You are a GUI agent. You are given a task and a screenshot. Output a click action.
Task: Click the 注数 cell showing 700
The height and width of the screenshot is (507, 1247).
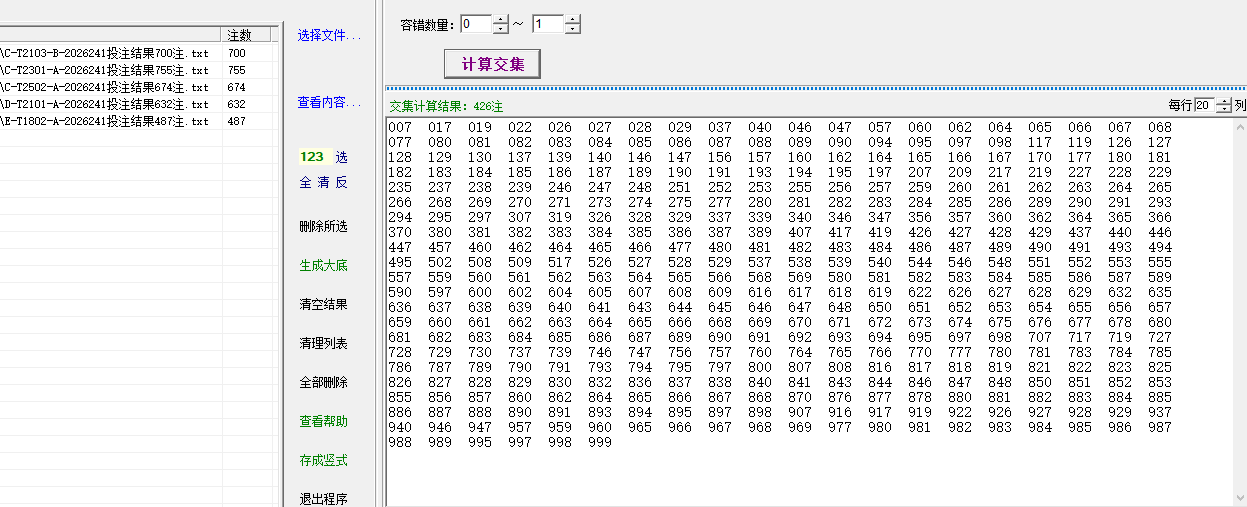pyautogui.click(x=236, y=53)
